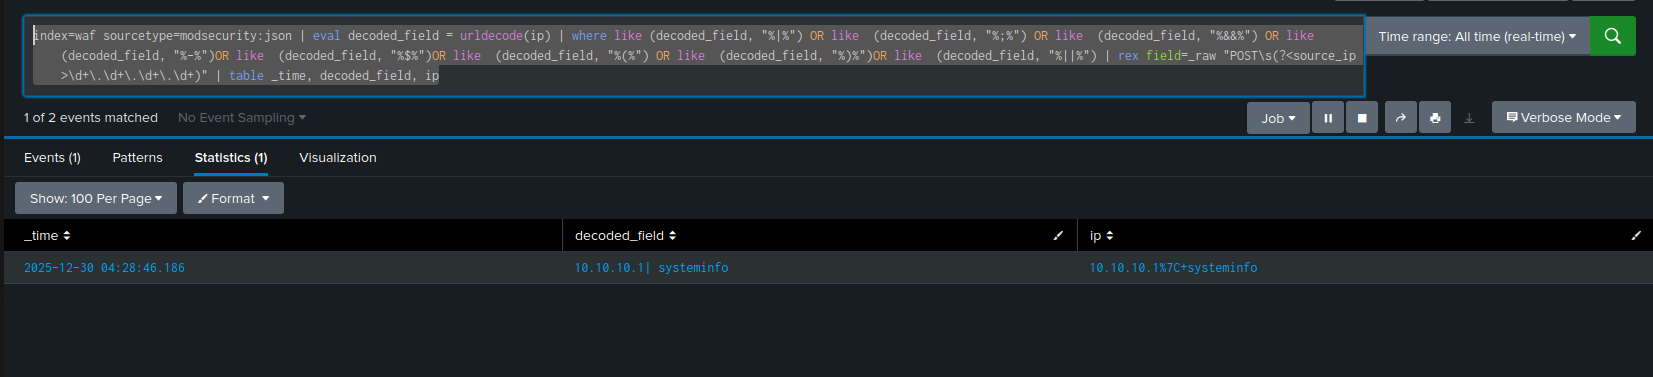Sort by the ip column header
The image size is (1653, 377).
(x=1102, y=236)
